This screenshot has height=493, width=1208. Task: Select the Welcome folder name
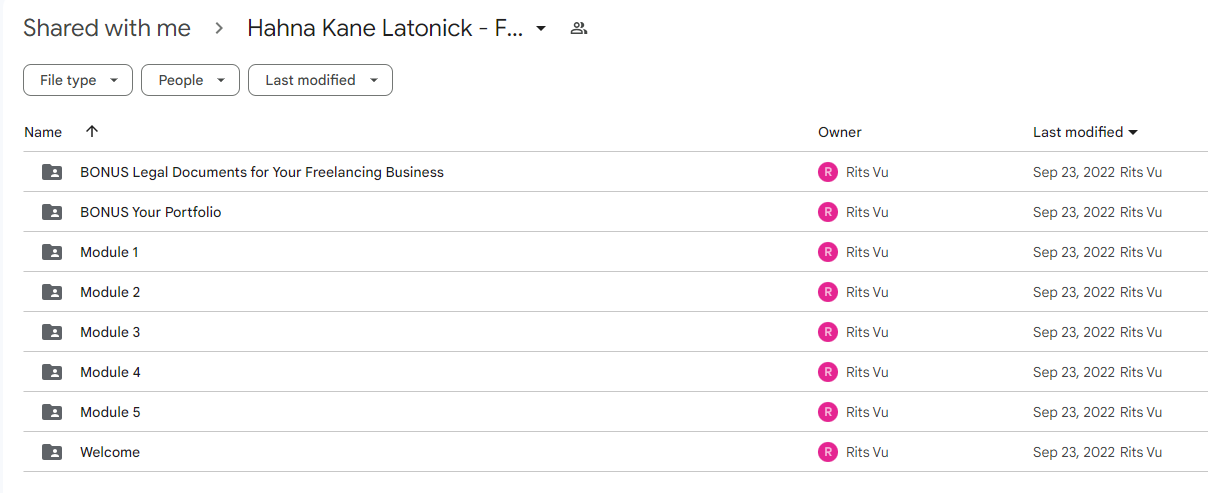coord(110,452)
